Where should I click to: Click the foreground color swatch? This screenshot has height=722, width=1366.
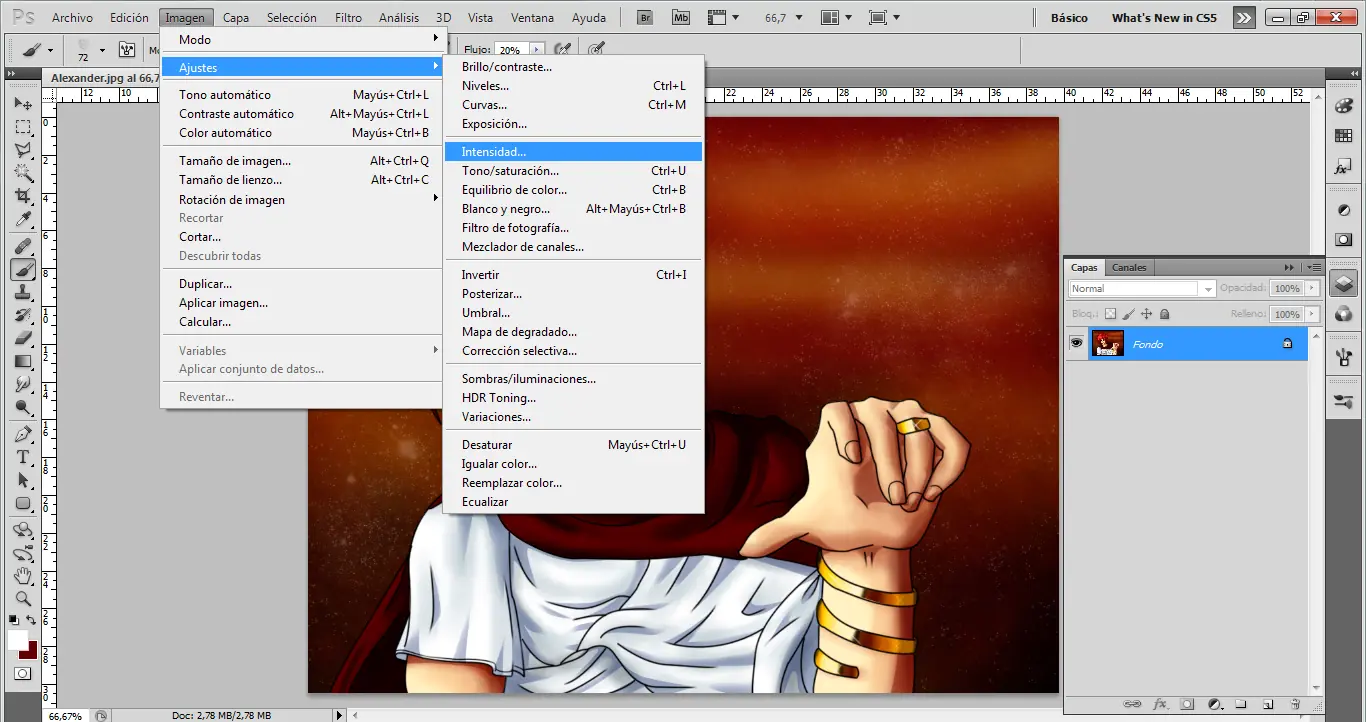[17, 639]
